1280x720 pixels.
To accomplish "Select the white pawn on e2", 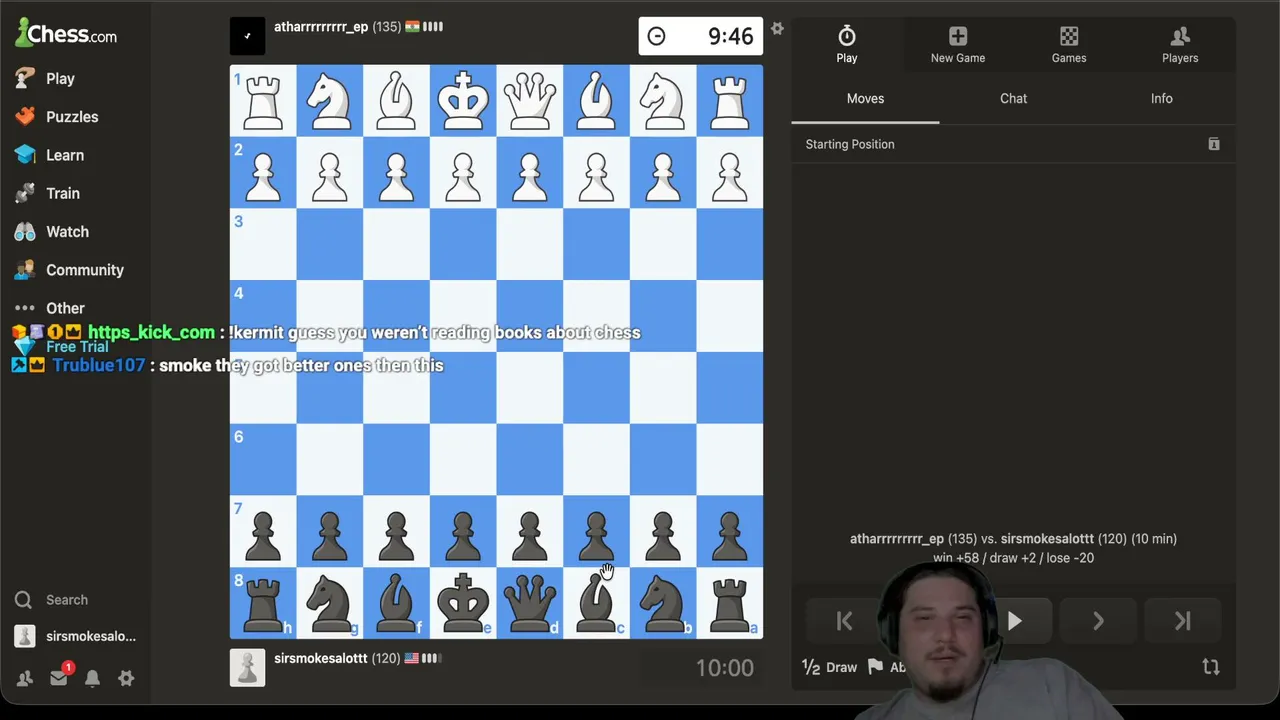I will tap(463, 173).
